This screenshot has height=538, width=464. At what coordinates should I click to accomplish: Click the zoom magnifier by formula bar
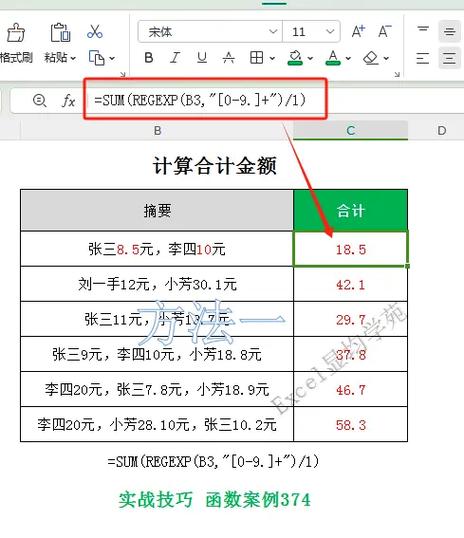coord(39,101)
